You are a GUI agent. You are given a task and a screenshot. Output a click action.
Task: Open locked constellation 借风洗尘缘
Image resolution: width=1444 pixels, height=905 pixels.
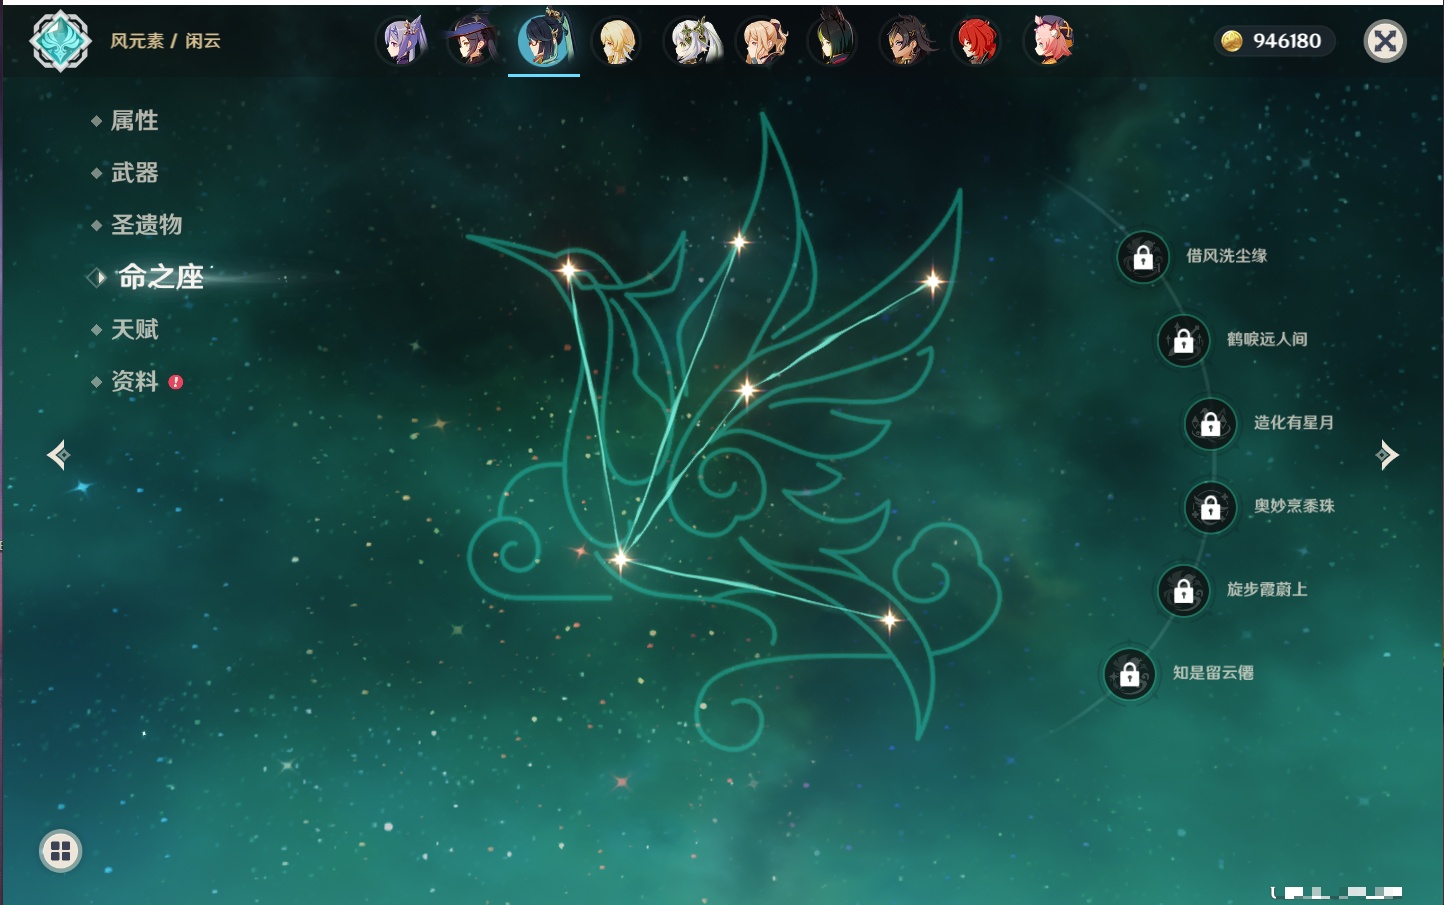point(1143,257)
